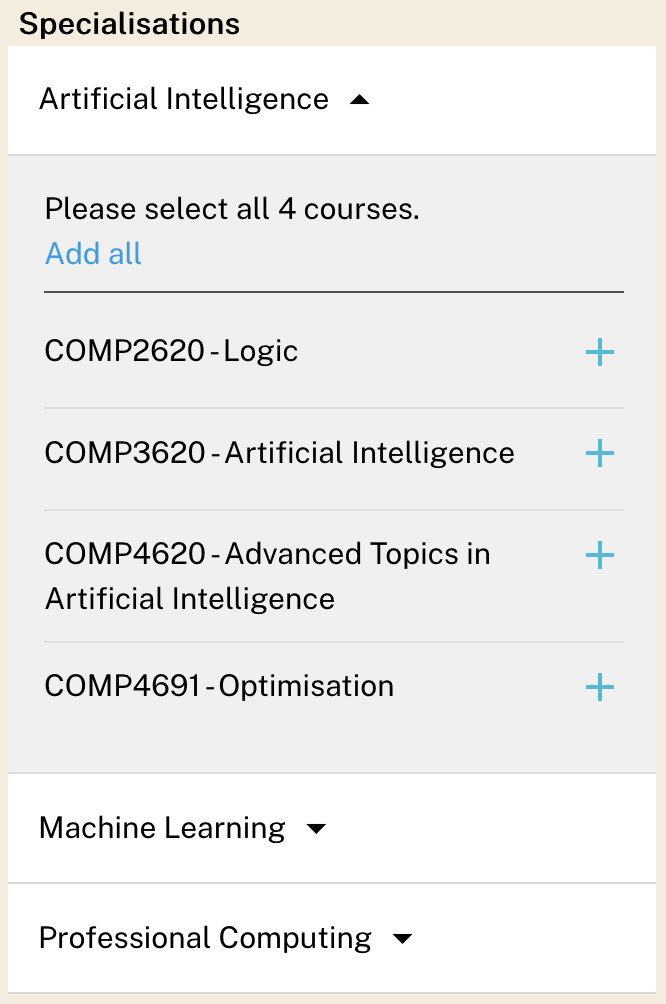Select the plus icon beside COMP4691 - Optimisation
This screenshot has height=1004, width=666.
tap(599, 687)
